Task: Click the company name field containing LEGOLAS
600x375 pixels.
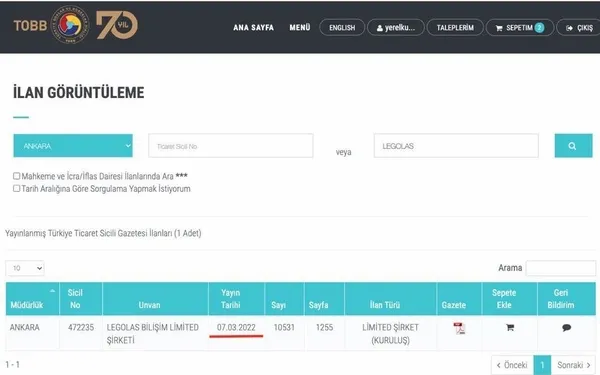Action: pyautogui.click(x=456, y=146)
